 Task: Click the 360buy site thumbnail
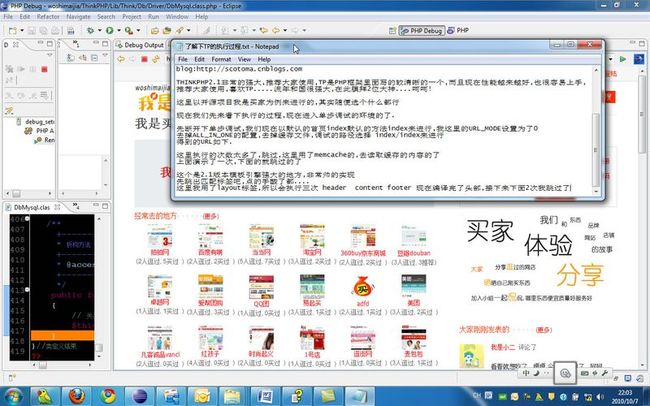coord(363,236)
